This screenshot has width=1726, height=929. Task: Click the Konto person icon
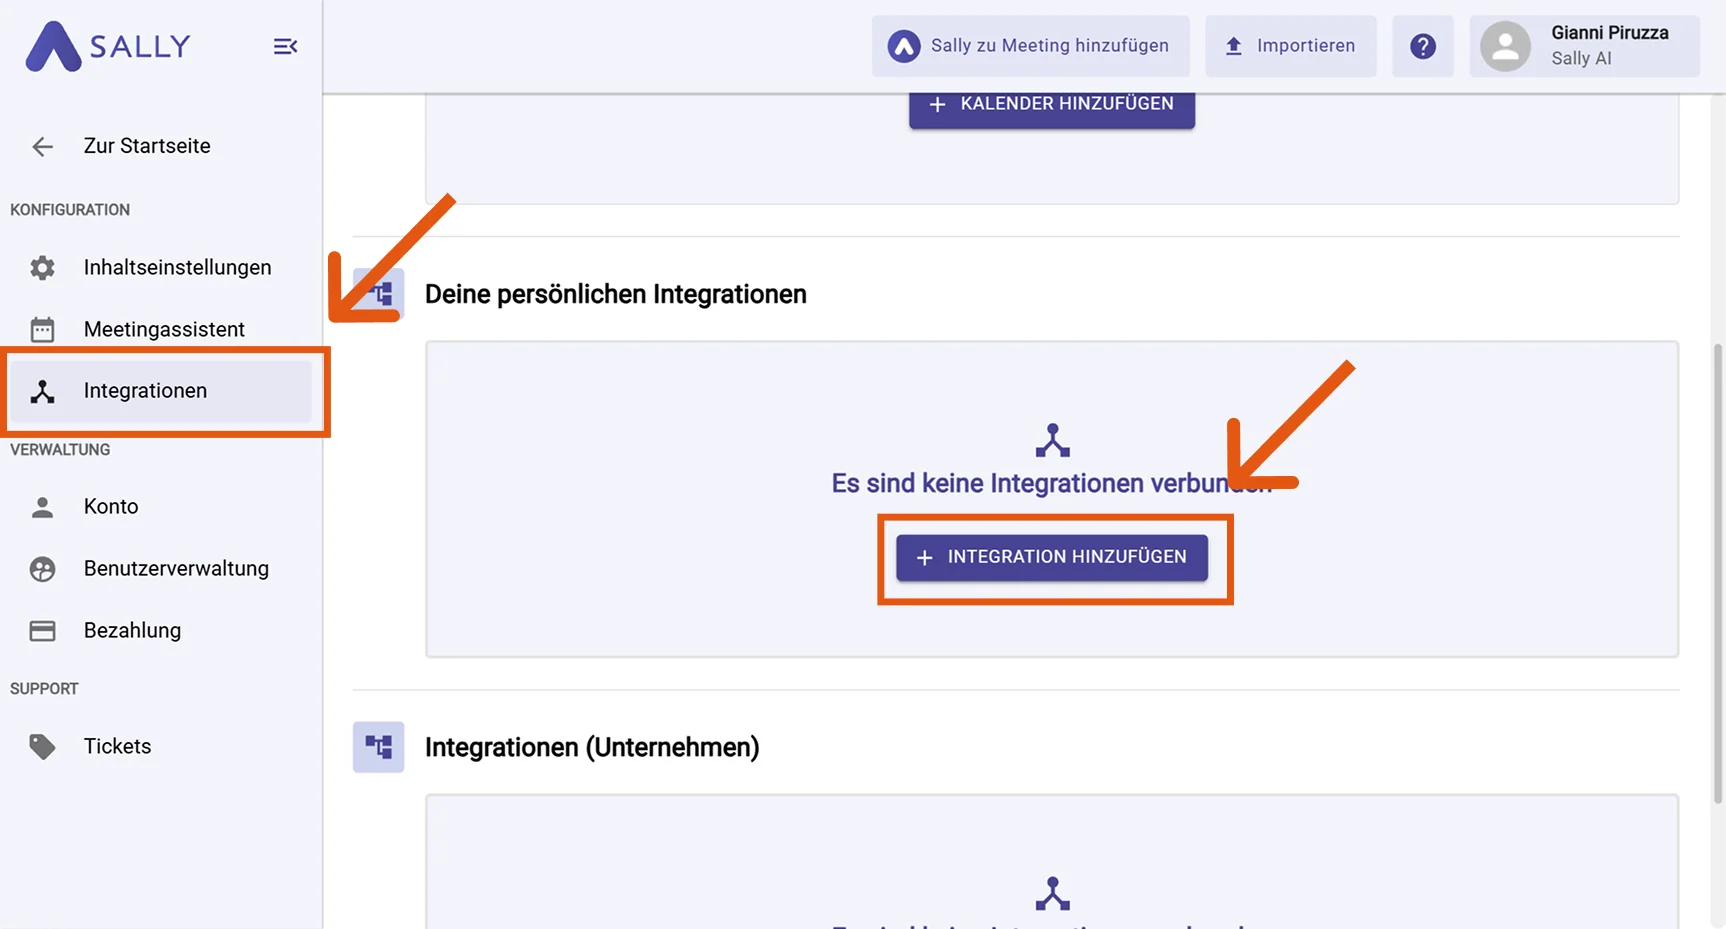pos(42,507)
